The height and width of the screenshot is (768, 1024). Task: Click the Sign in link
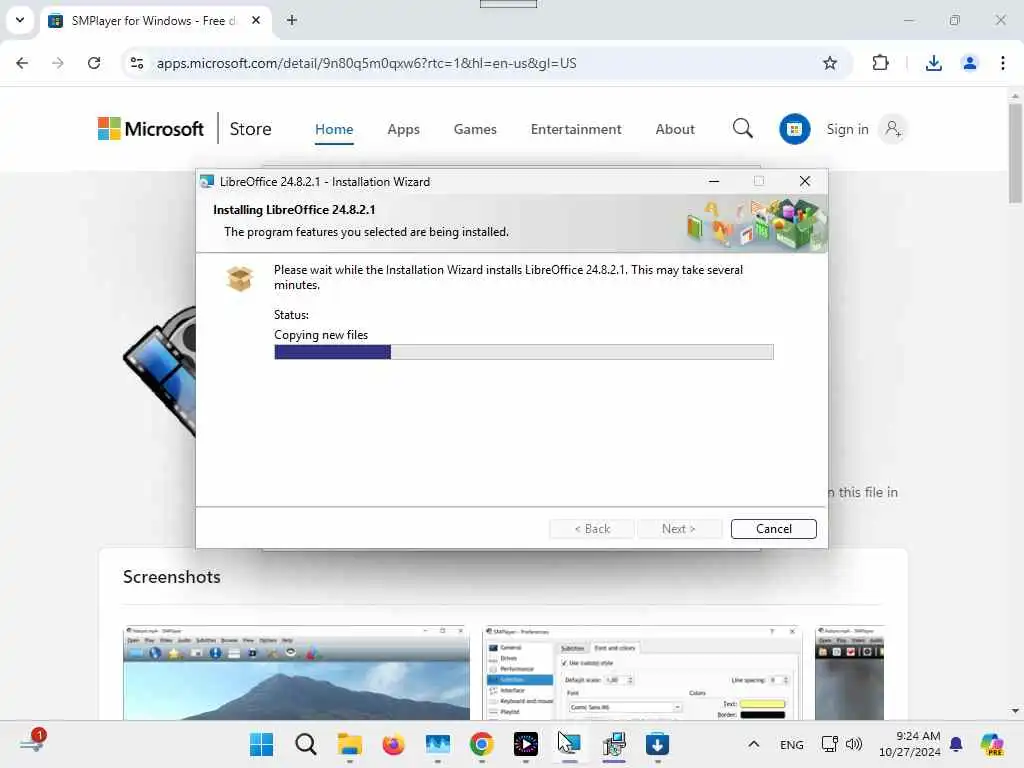(x=847, y=129)
